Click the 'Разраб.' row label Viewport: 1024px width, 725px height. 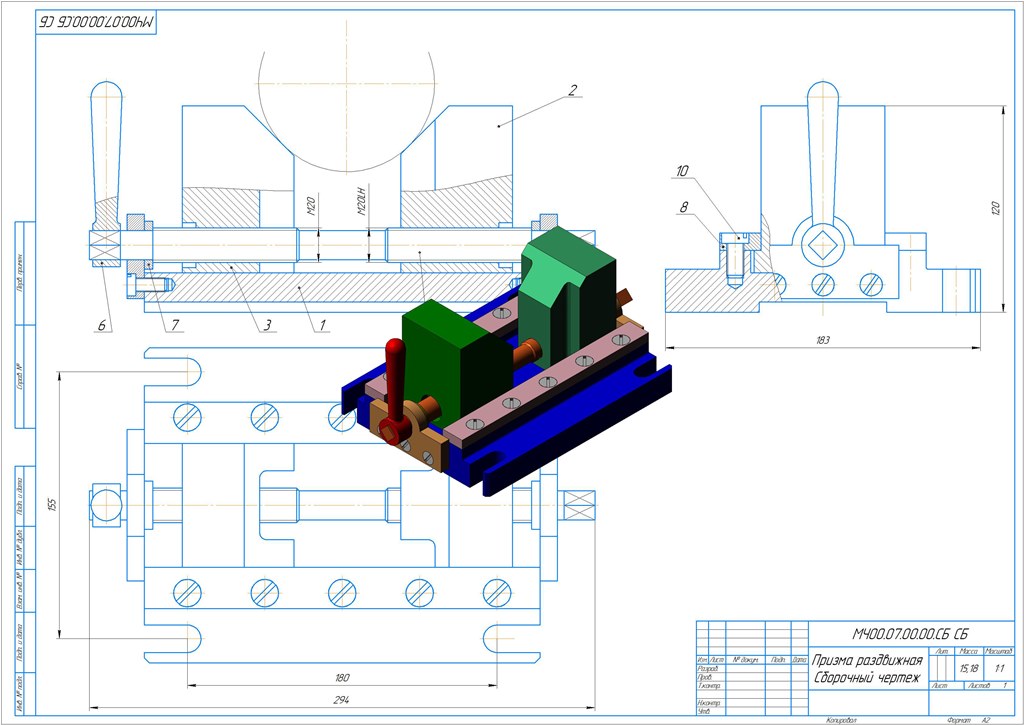point(708,669)
